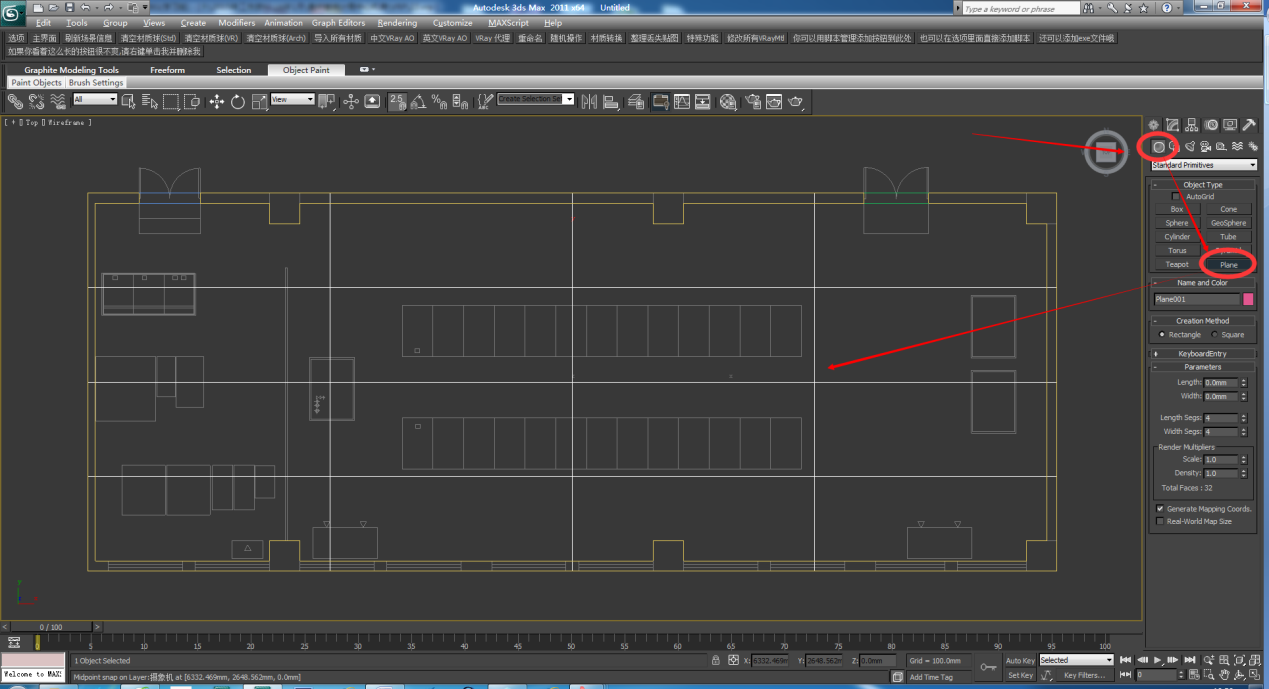The width and height of the screenshot is (1269, 689).
Task: Select the Align tool
Action: (x=610, y=101)
